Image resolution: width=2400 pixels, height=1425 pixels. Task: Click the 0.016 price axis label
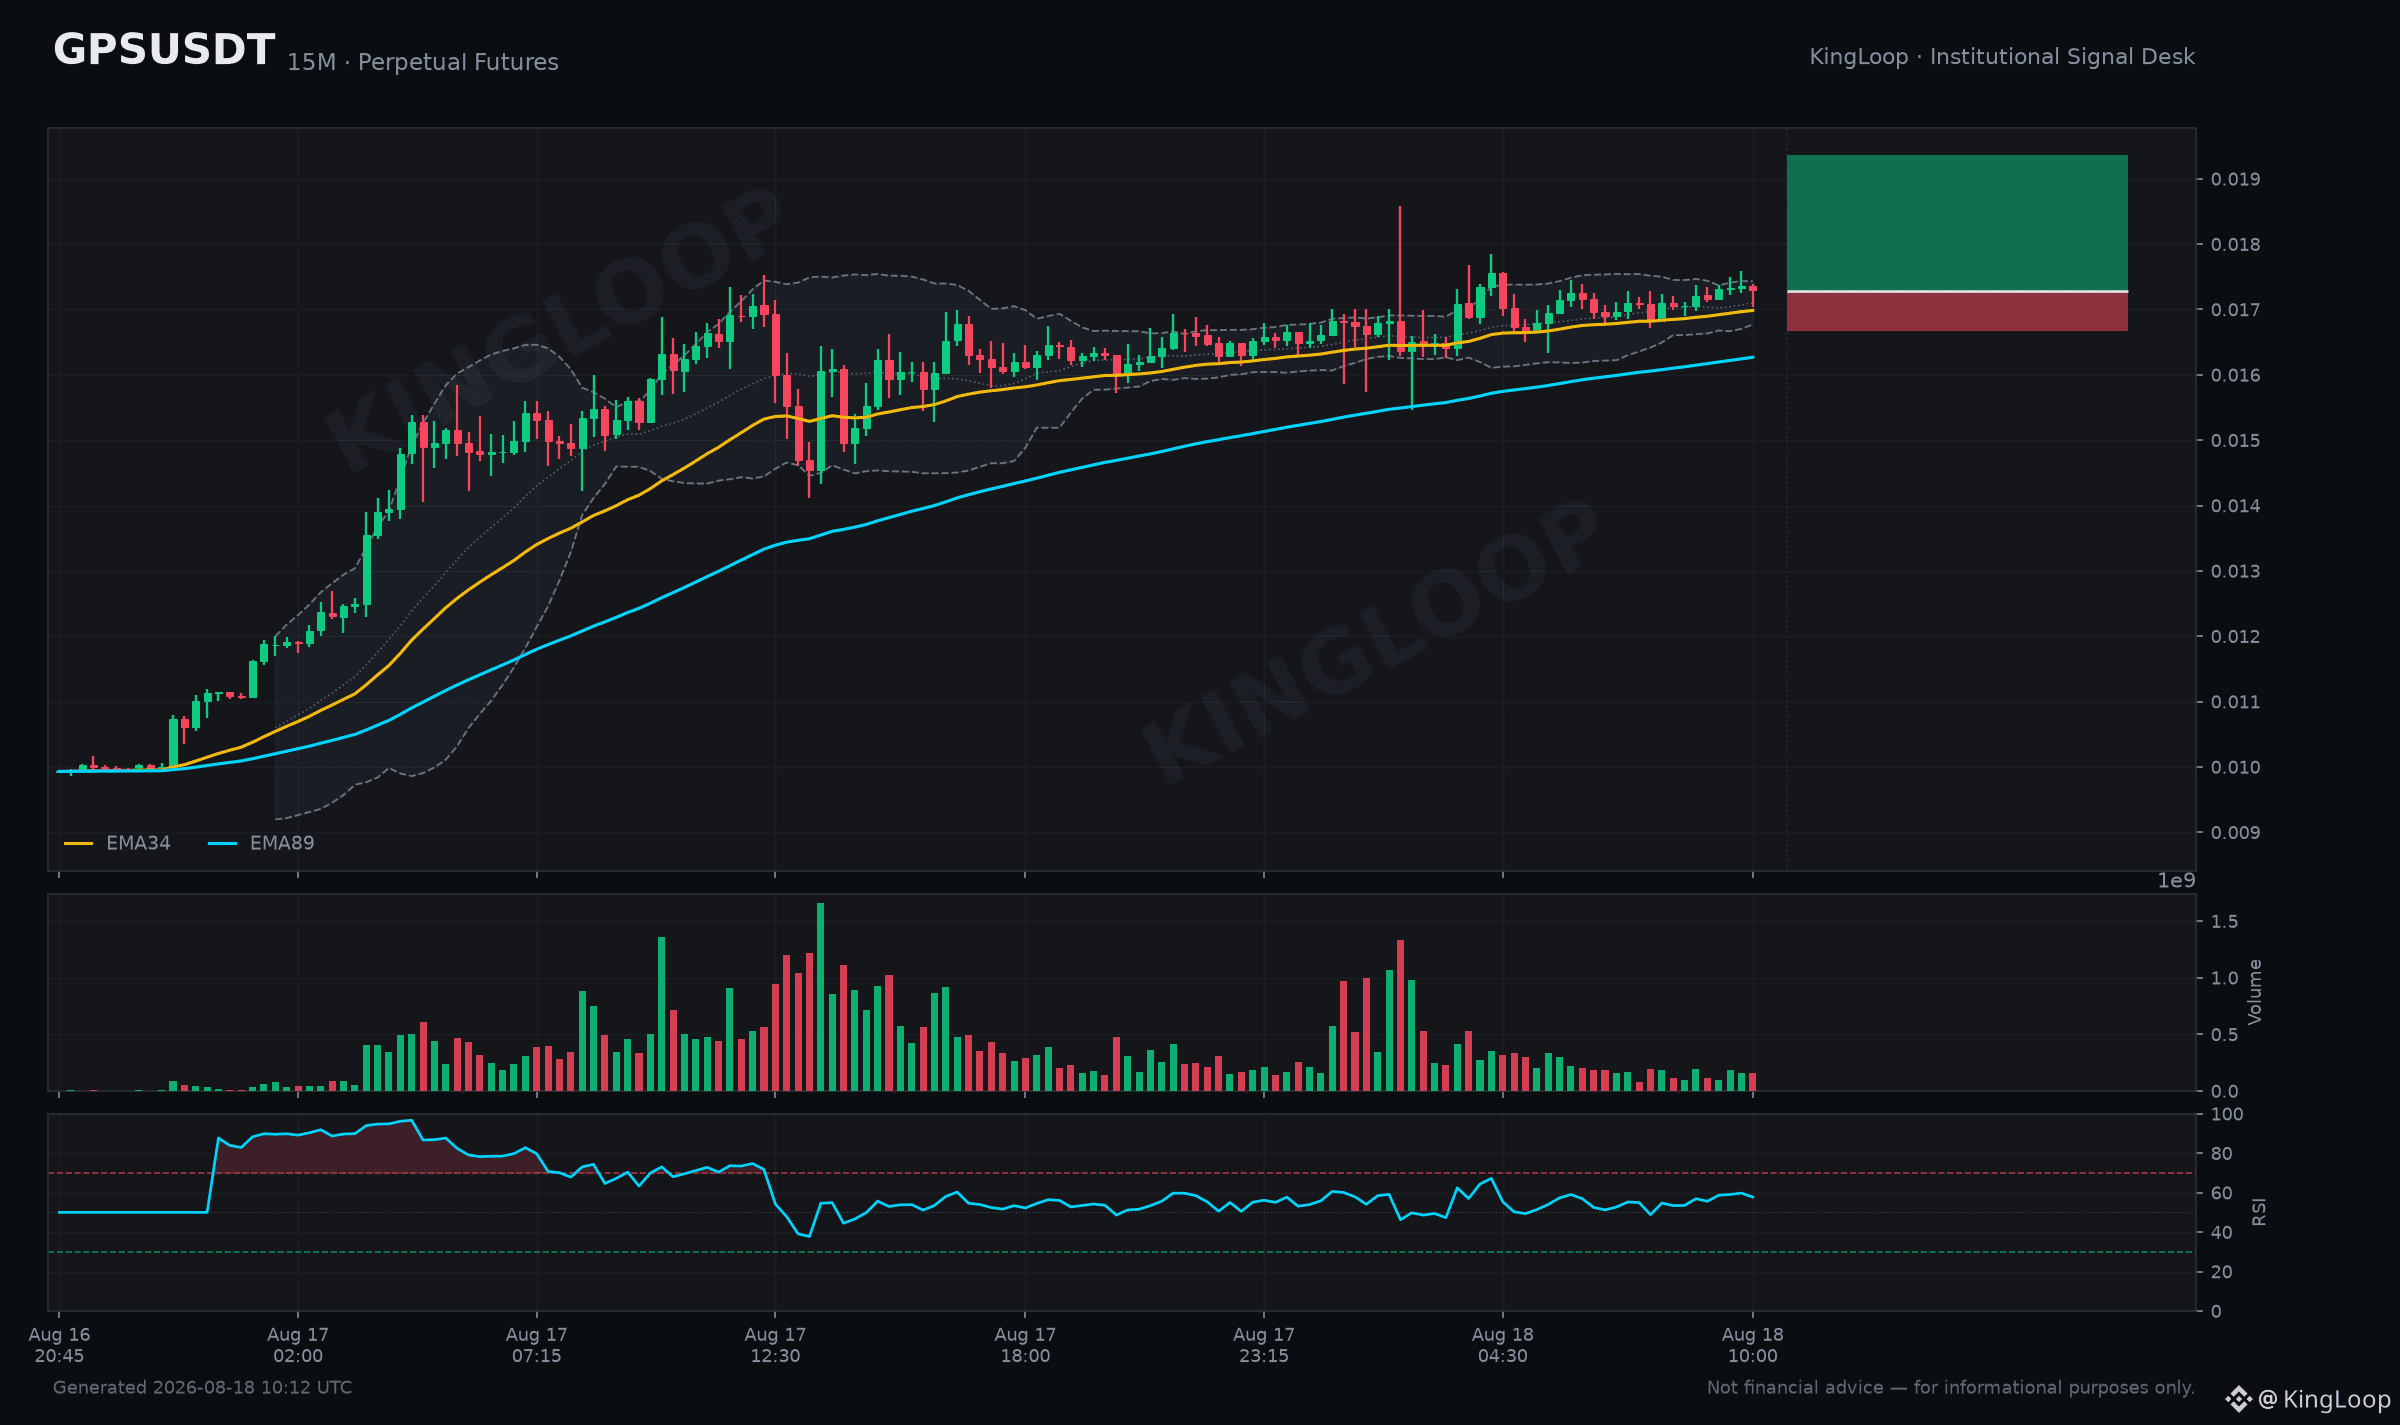(2235, 375)
